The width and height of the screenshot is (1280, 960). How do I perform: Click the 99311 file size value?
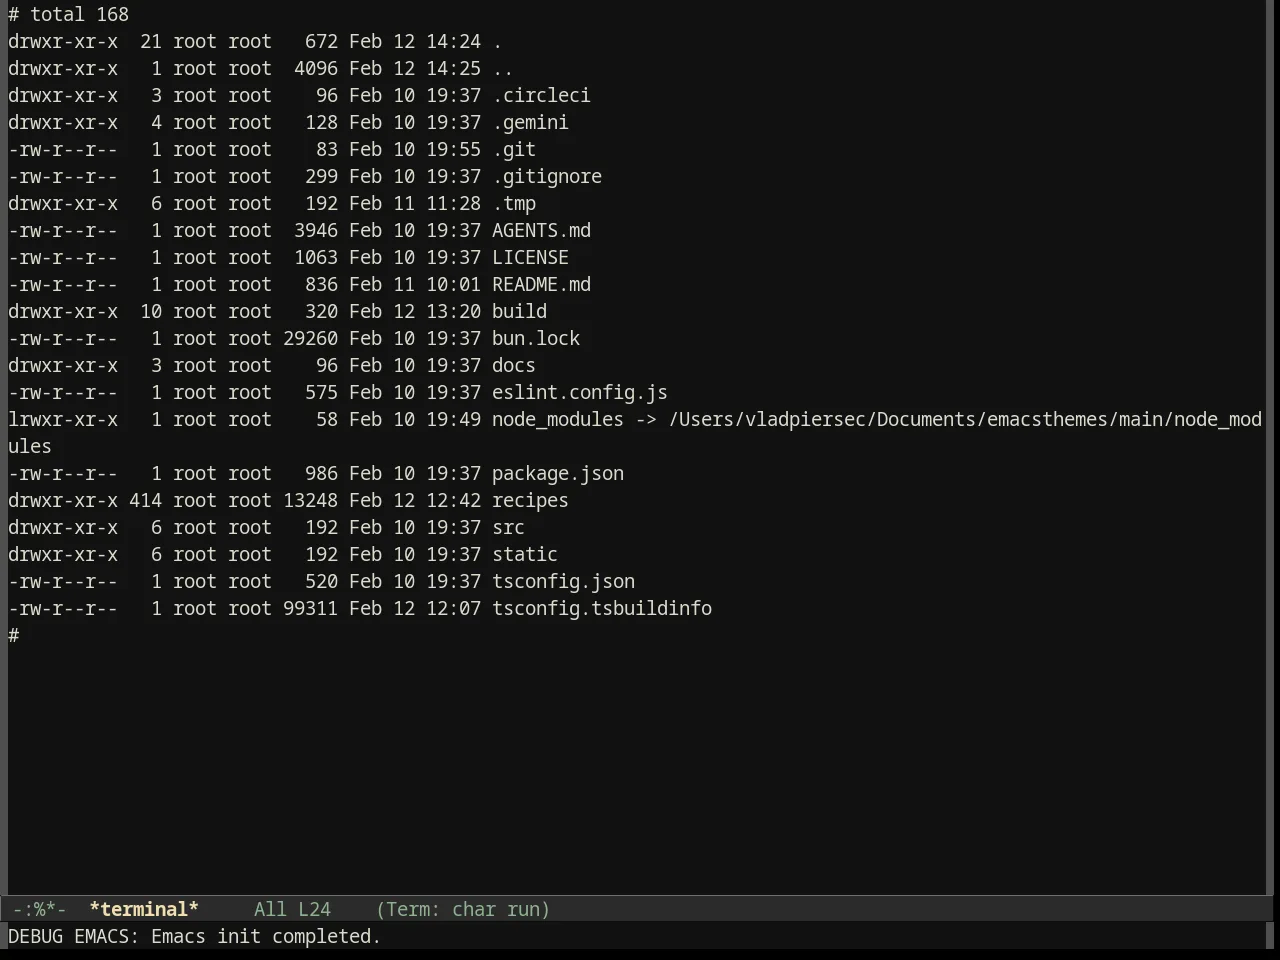coord(310,608)
